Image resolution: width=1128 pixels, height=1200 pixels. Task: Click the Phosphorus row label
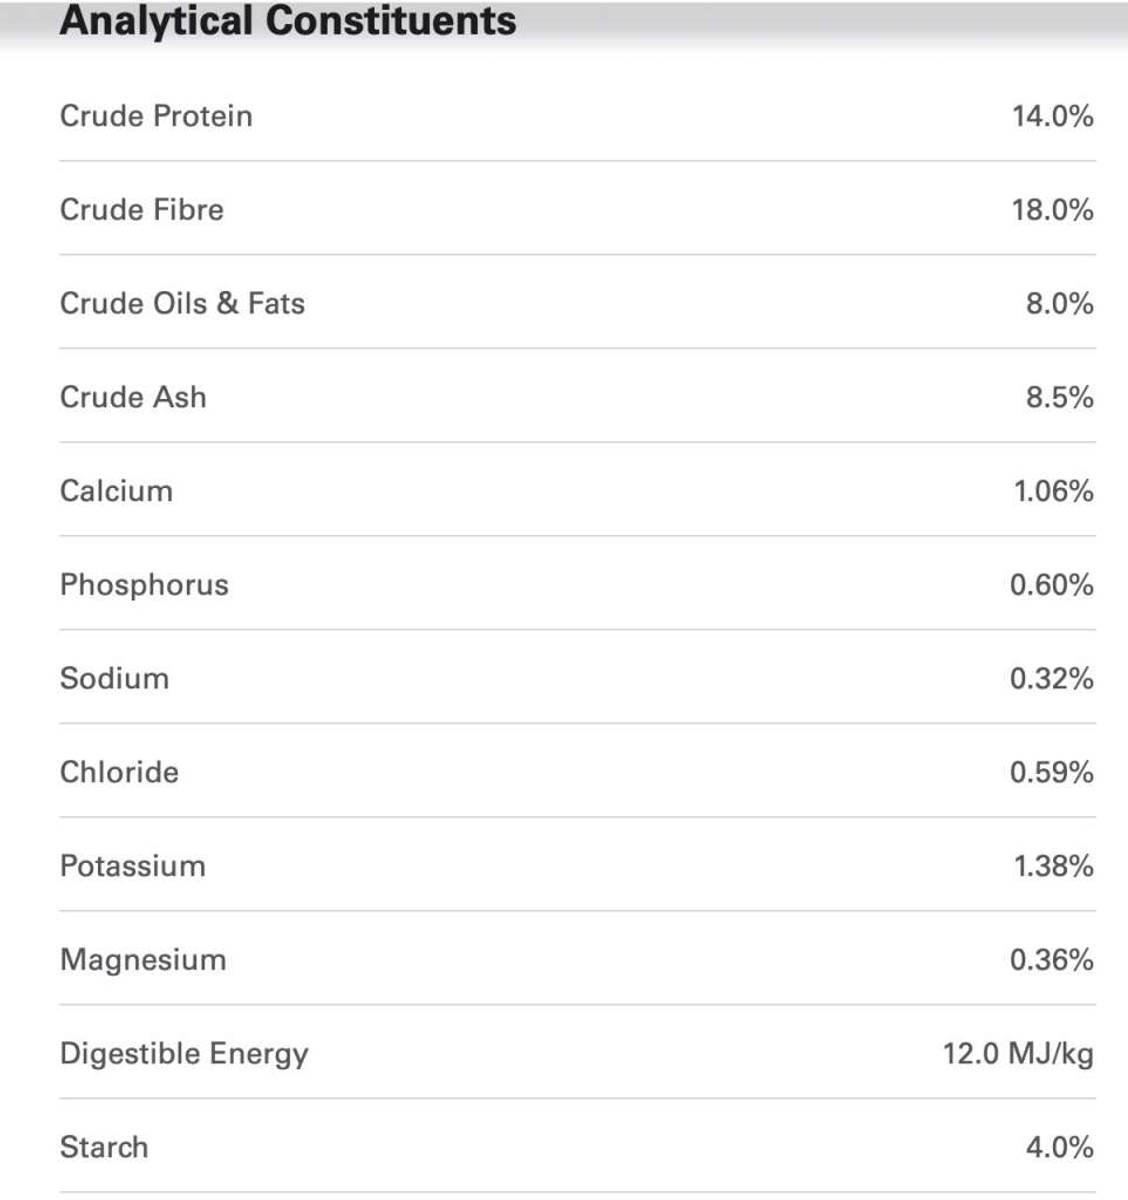point(144,585)
